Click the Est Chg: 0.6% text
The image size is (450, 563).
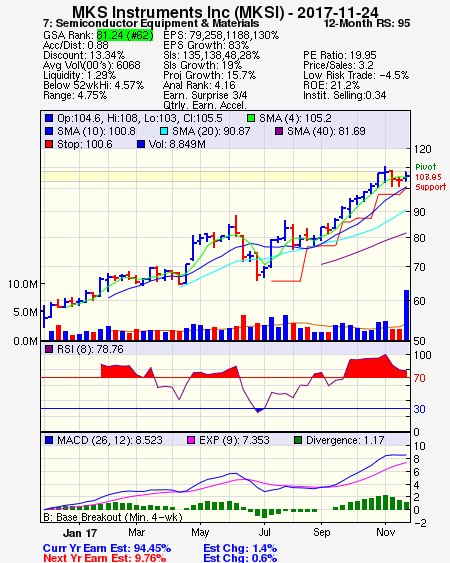tap(240, 558)
